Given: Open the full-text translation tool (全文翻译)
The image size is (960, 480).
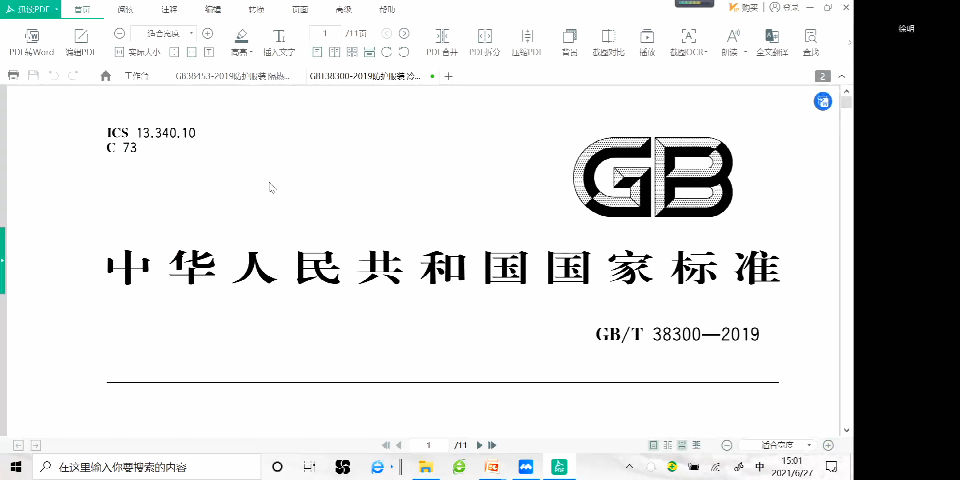Looking at the screenshot, I should click(772, 42).
